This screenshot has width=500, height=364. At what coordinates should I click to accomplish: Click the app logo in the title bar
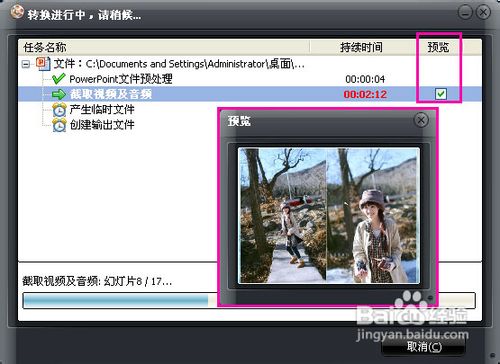click(x=17, y=12)
